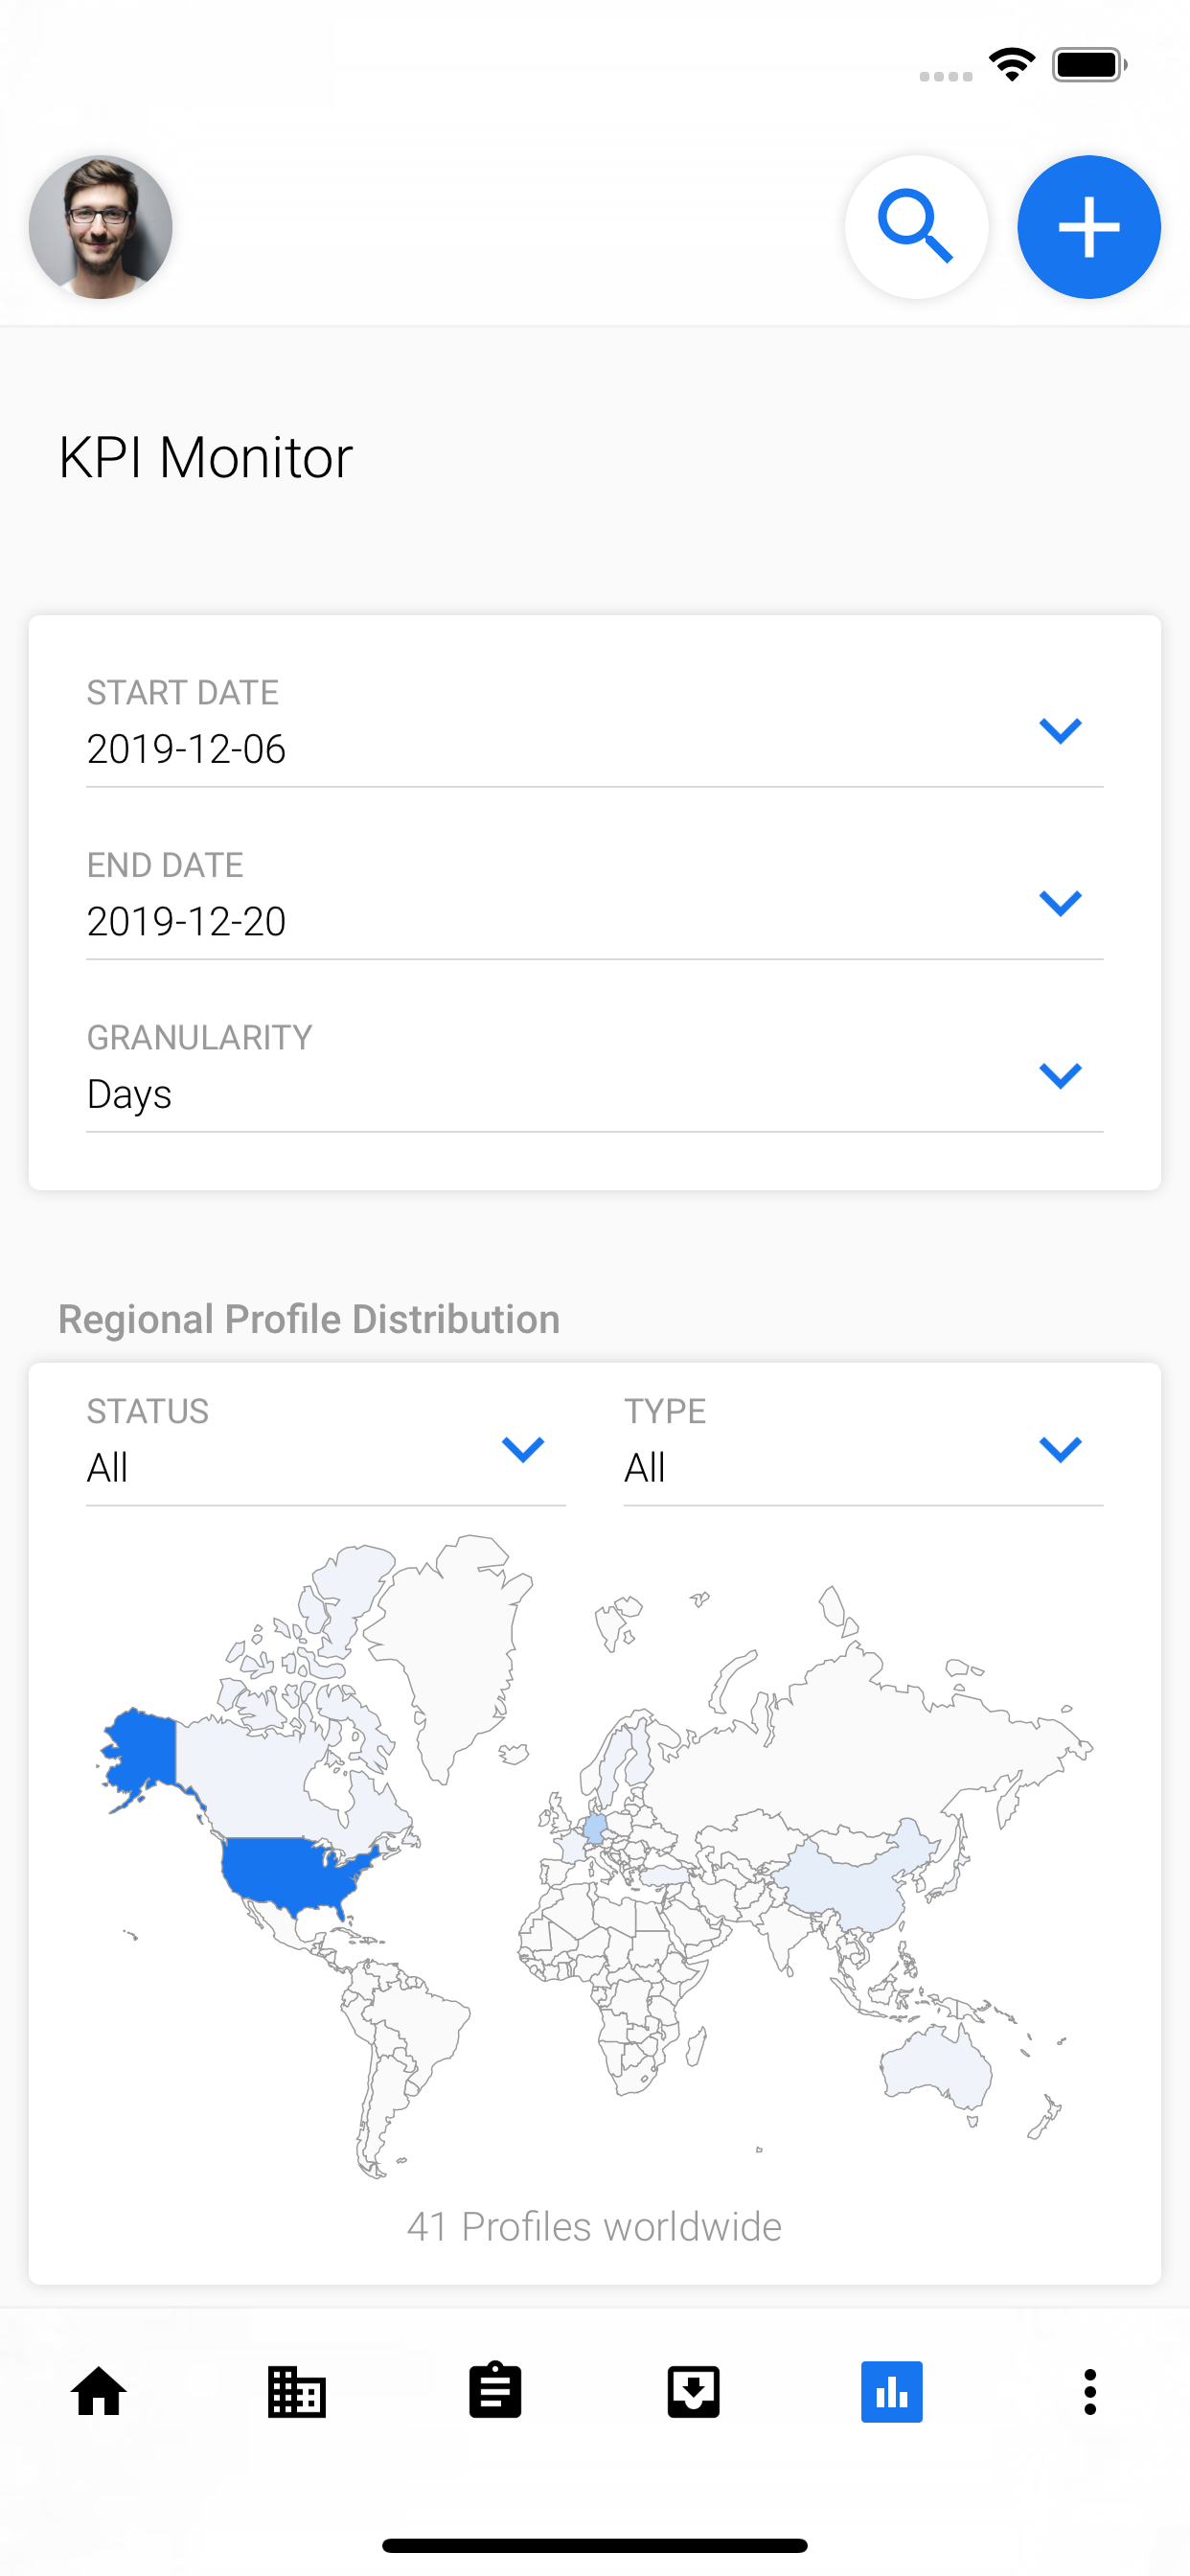This screenshot has width=1190, height=2576.
Task: Expand the Start Date dropdown chevron
Action: pos(1060,730)
